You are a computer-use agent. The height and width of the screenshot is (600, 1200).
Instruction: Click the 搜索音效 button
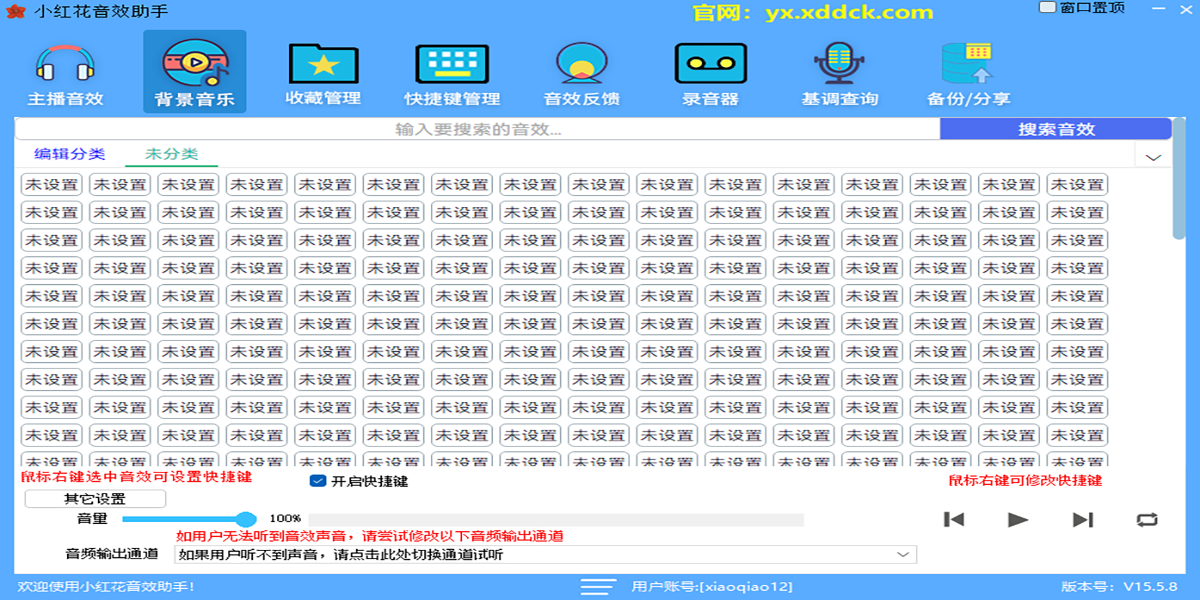tap(1055, 129)
